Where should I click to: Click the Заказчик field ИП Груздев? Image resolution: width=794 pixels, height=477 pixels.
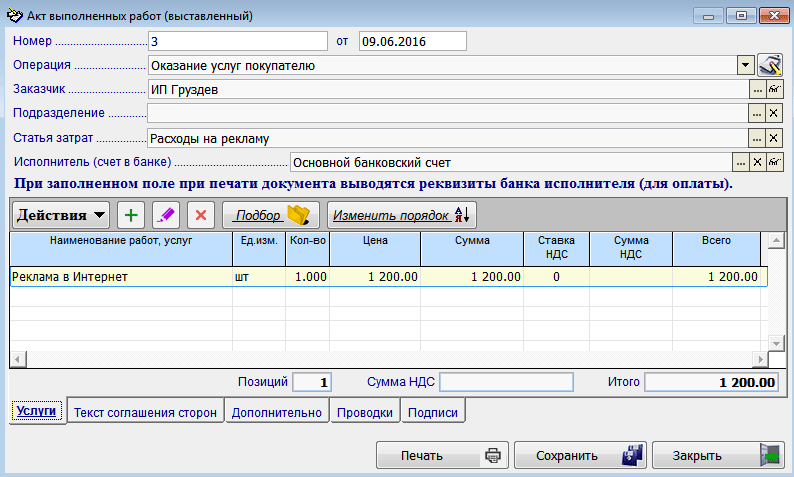click(x=448, y=90)
